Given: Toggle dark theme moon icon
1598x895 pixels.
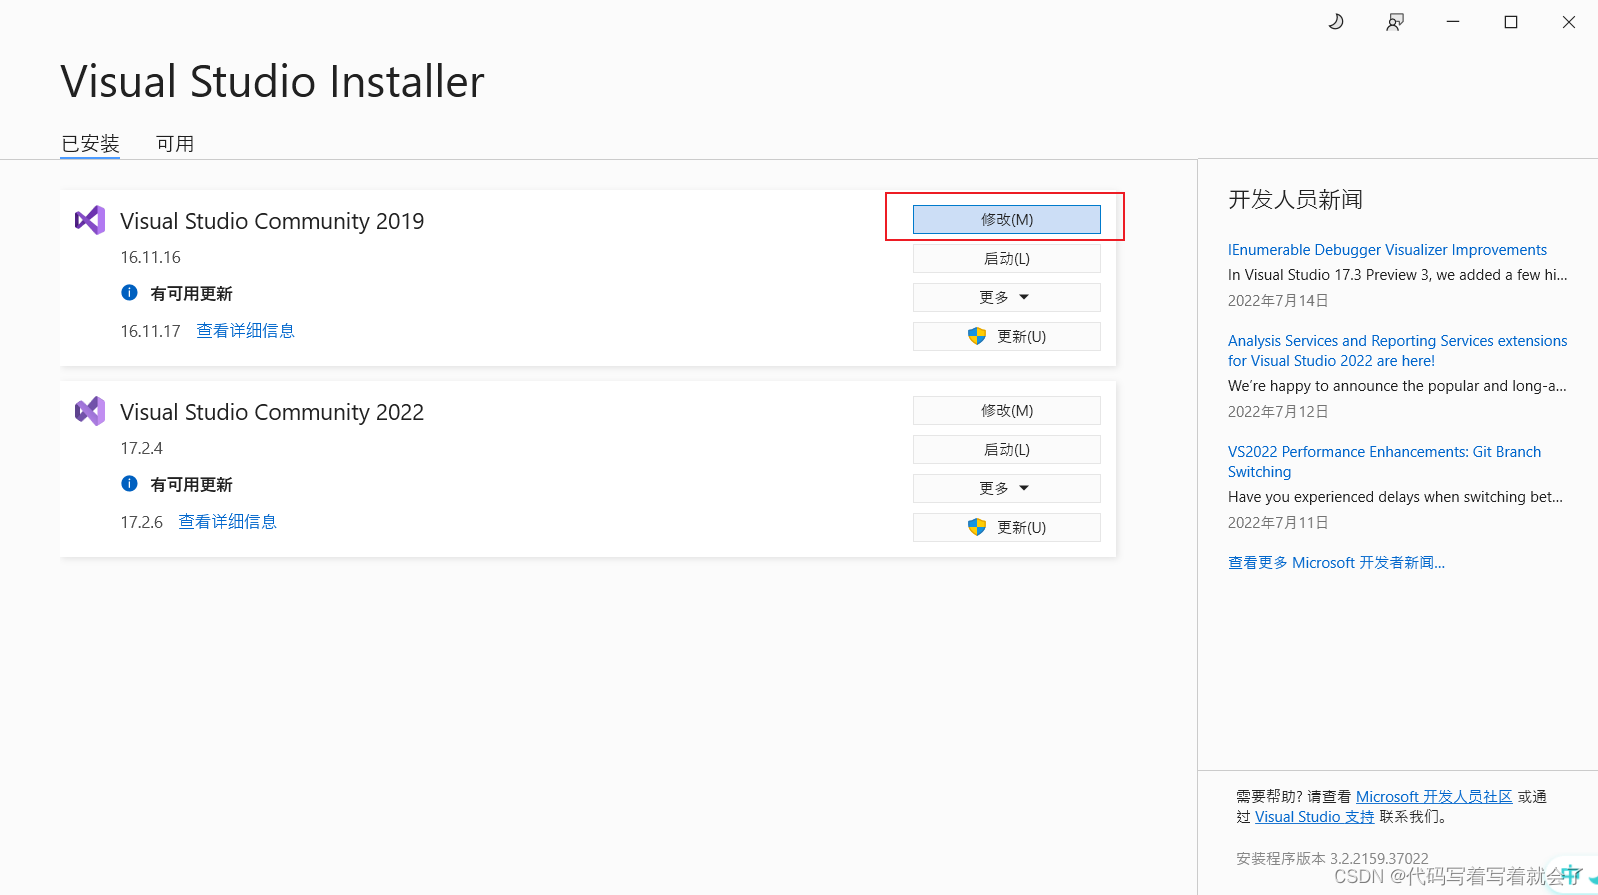Looking at the screenshot, I should [x=1336, y=22].
